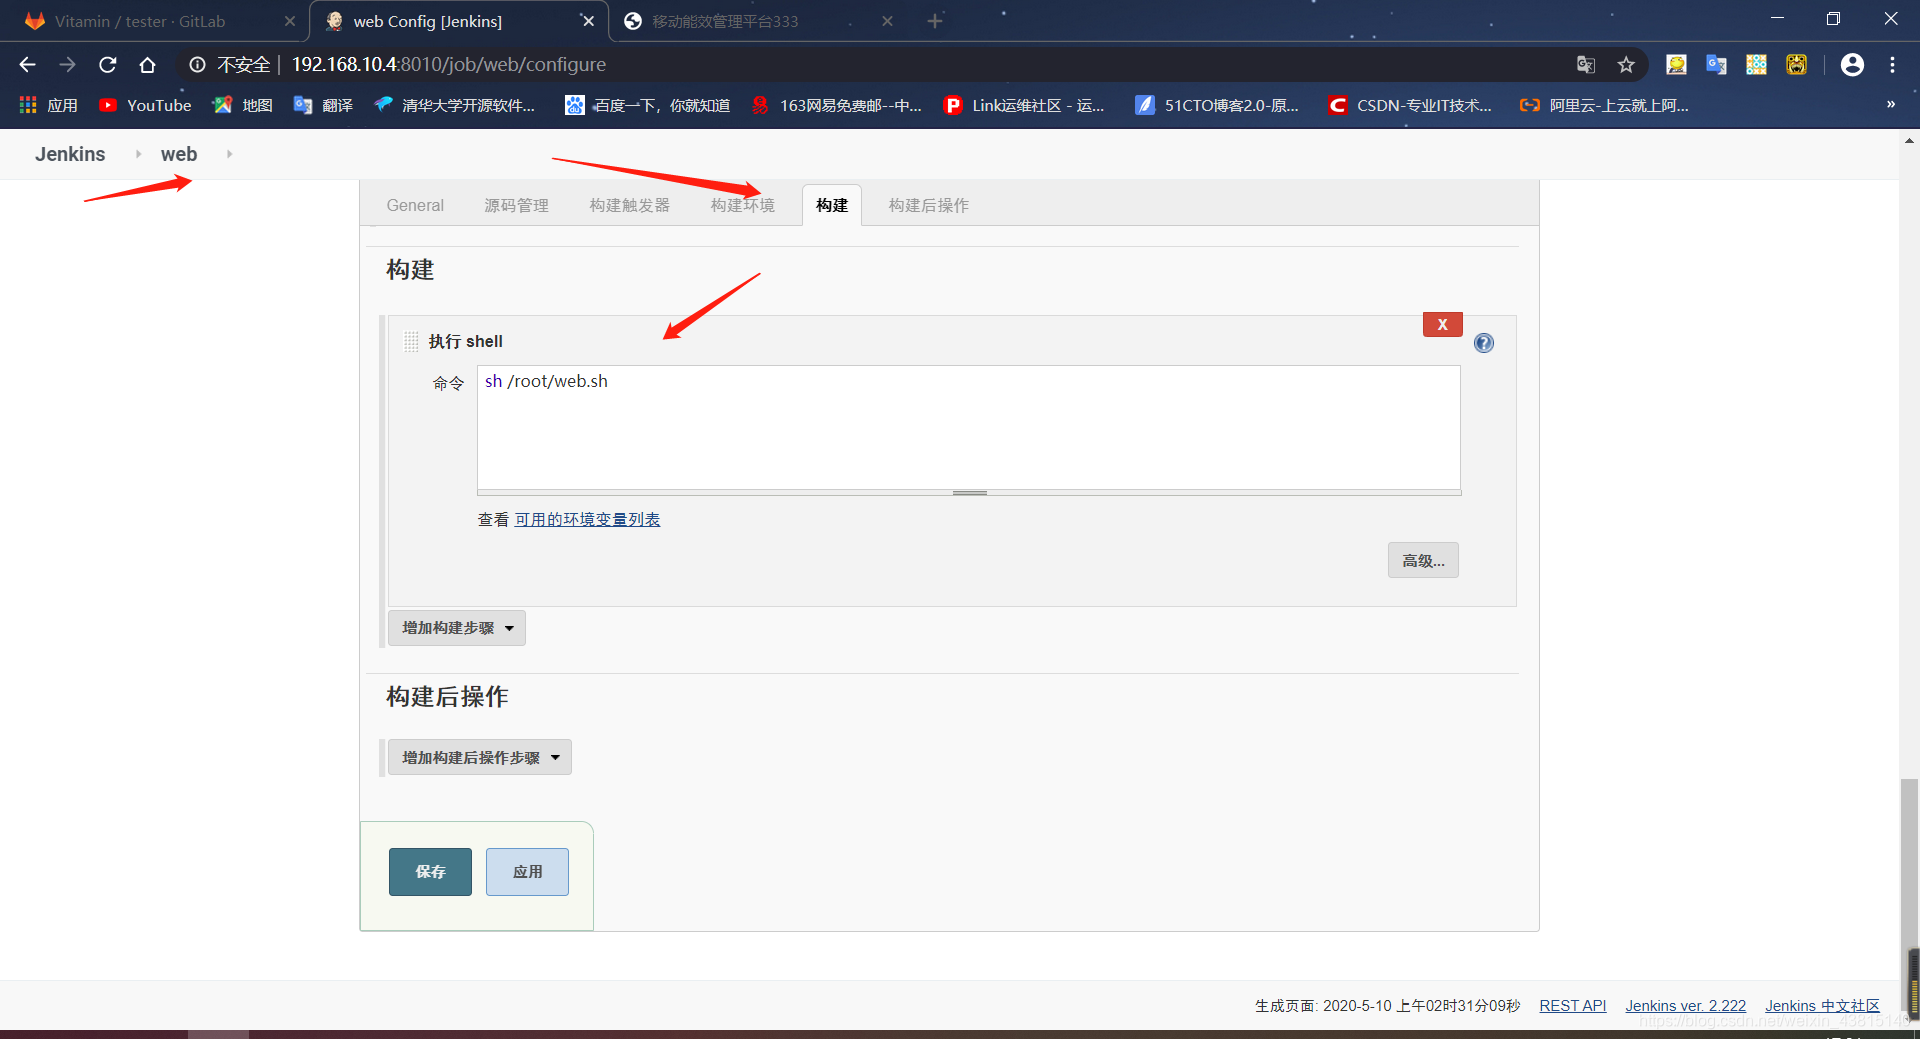Click the browser forward arrow
Screen dimensions: 1920x1039
[x=67, y=64]
